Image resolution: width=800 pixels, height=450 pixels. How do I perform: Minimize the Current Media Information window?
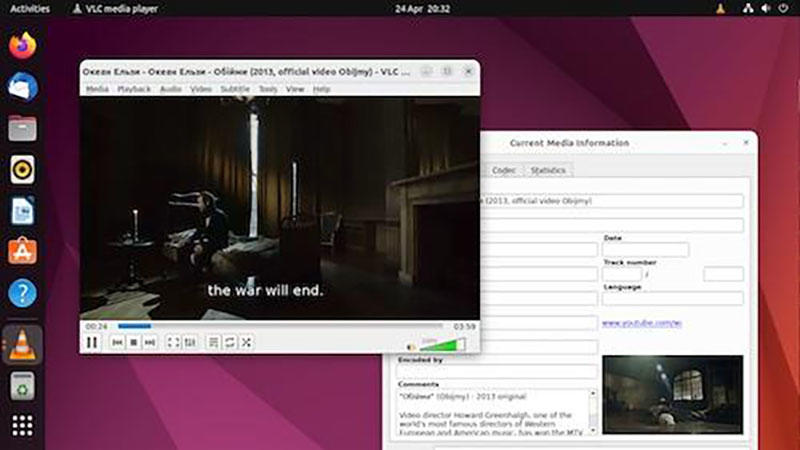(x=724, y=143)
